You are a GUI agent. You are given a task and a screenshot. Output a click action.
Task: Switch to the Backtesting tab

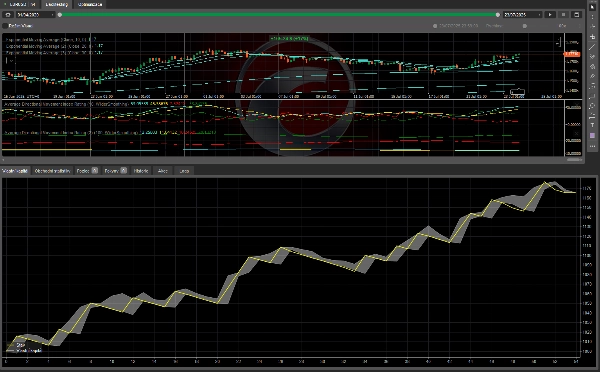coord(56,4)
